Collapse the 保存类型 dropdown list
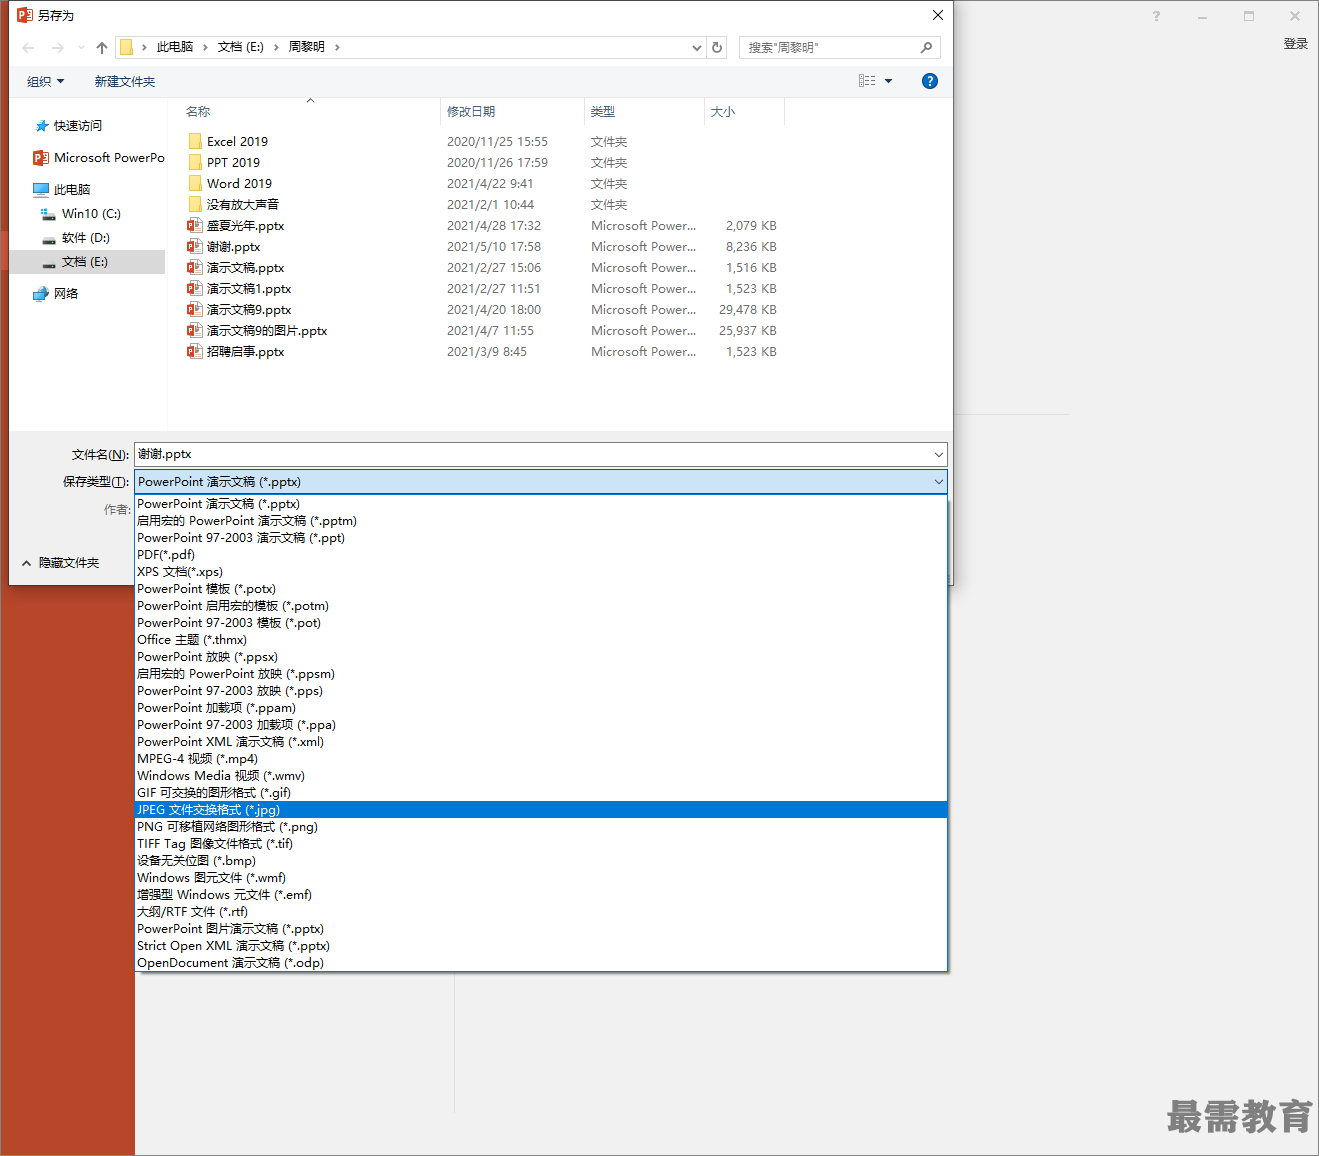The width and height of the screenshot is (1319, 1156). pyautogui.click(x=938, y=482)
